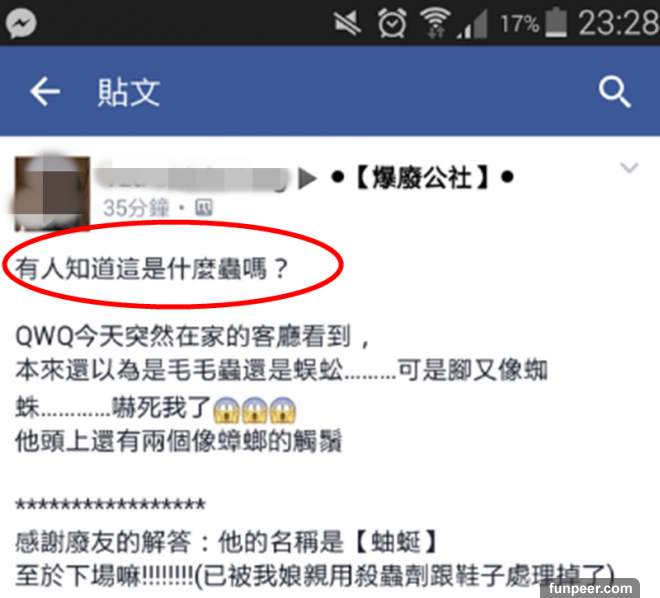Image resolution: width=660 pixels, height=598 pixels.
Task: Tap the alarm clock status icon
Action: coord(392,23)
